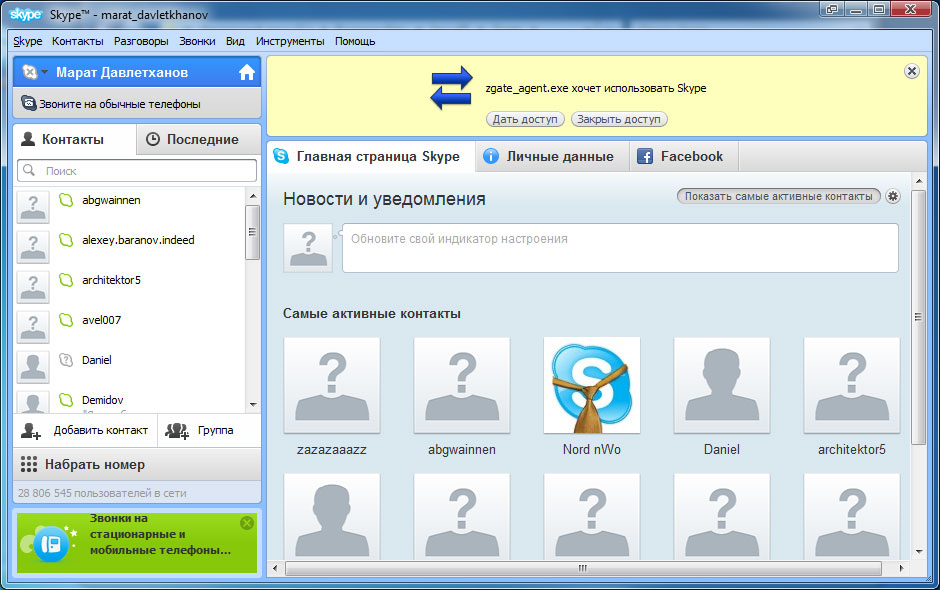Click the home icon in profile bar

pyautogui.click(x=246, y=73)
